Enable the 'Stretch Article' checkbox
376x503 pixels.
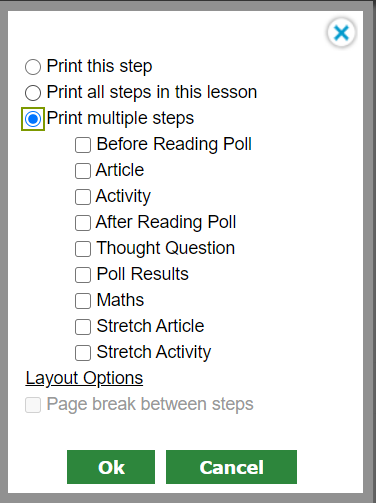coord(83,327)
